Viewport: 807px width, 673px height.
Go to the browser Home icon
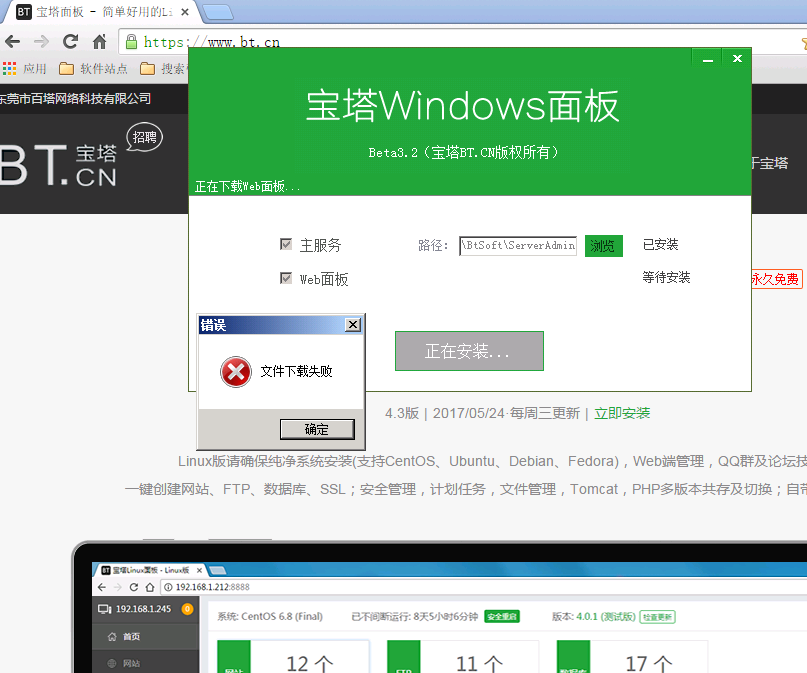click(x=99, y=41)
